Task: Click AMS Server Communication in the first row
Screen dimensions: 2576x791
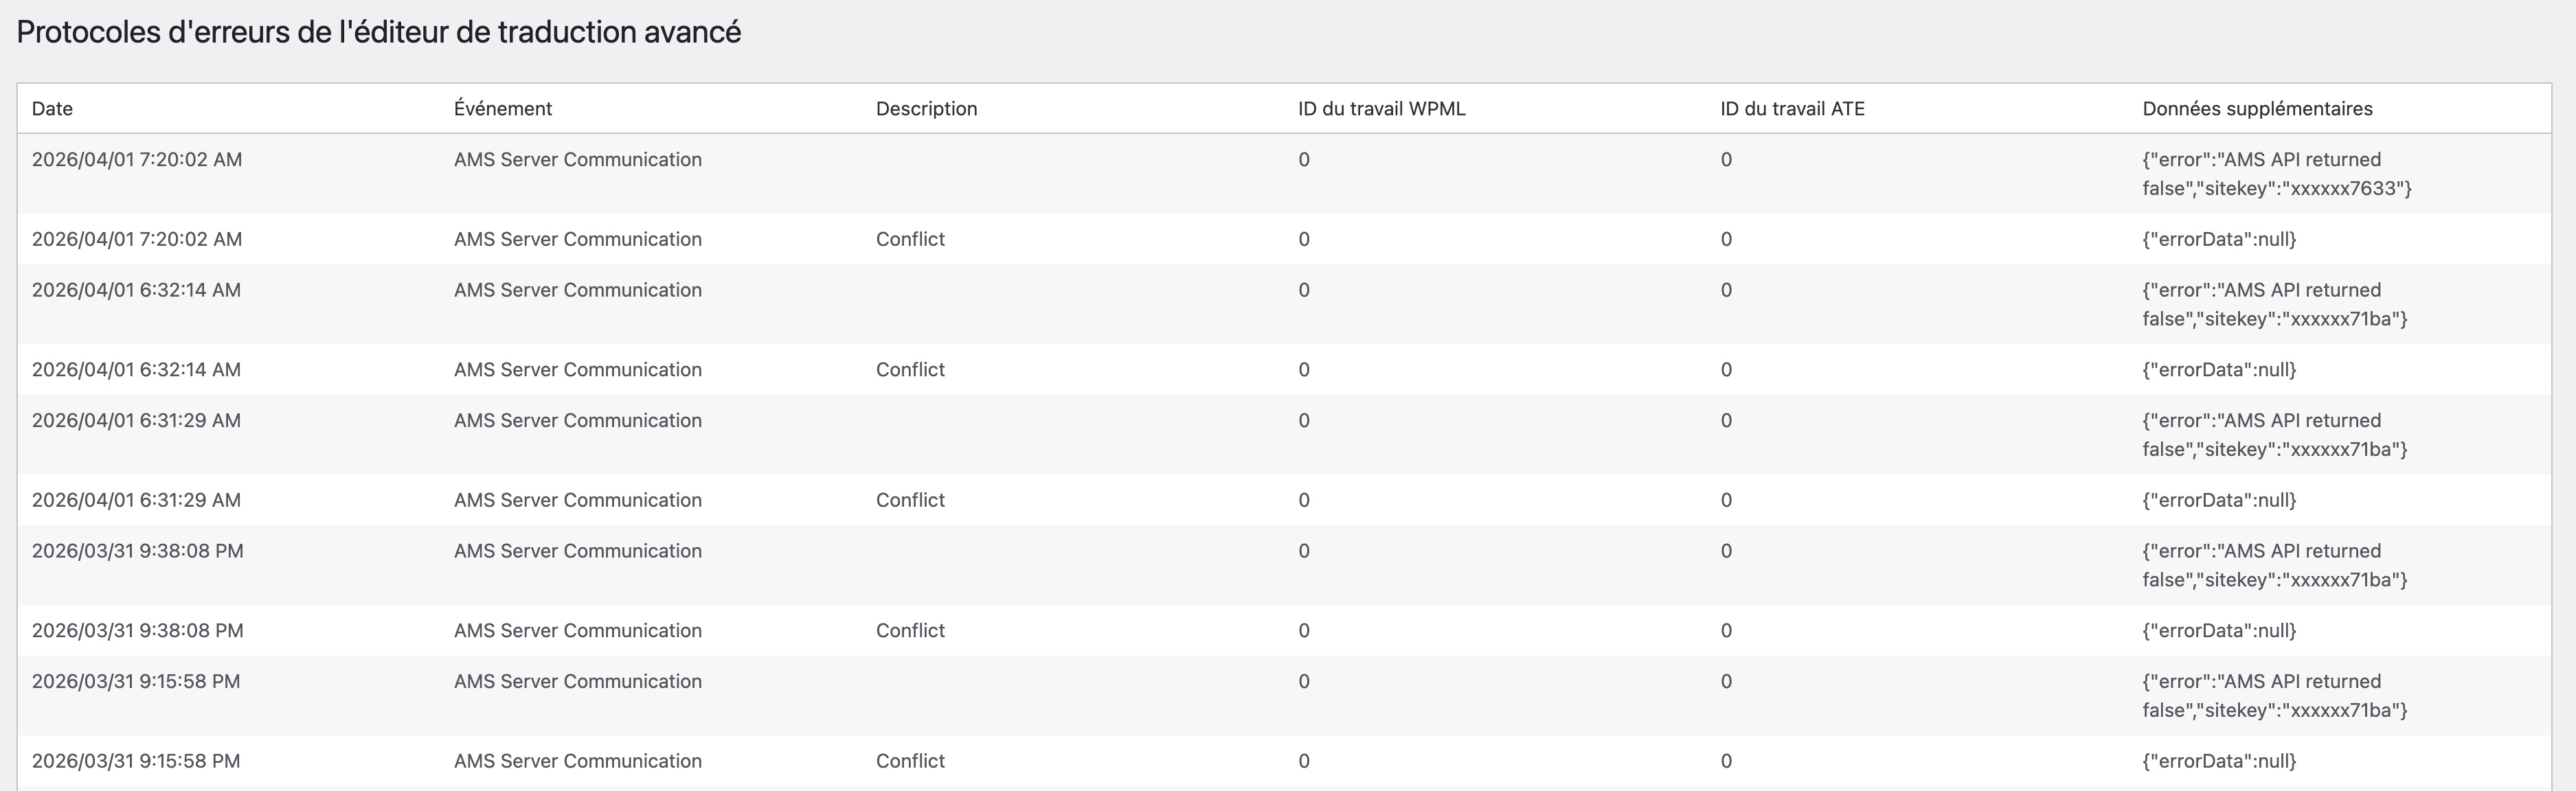Action: [577, 160]
